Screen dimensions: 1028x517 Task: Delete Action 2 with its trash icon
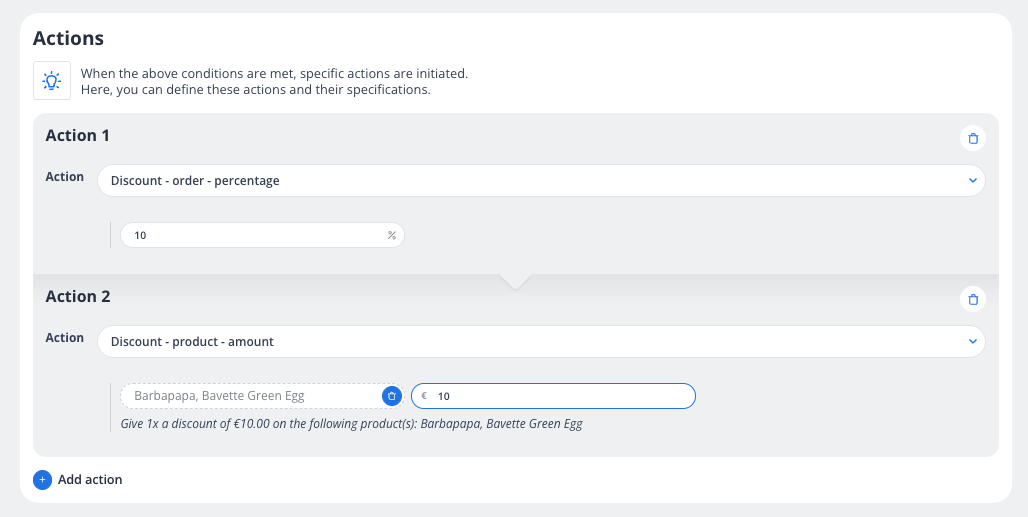(973, 299)
